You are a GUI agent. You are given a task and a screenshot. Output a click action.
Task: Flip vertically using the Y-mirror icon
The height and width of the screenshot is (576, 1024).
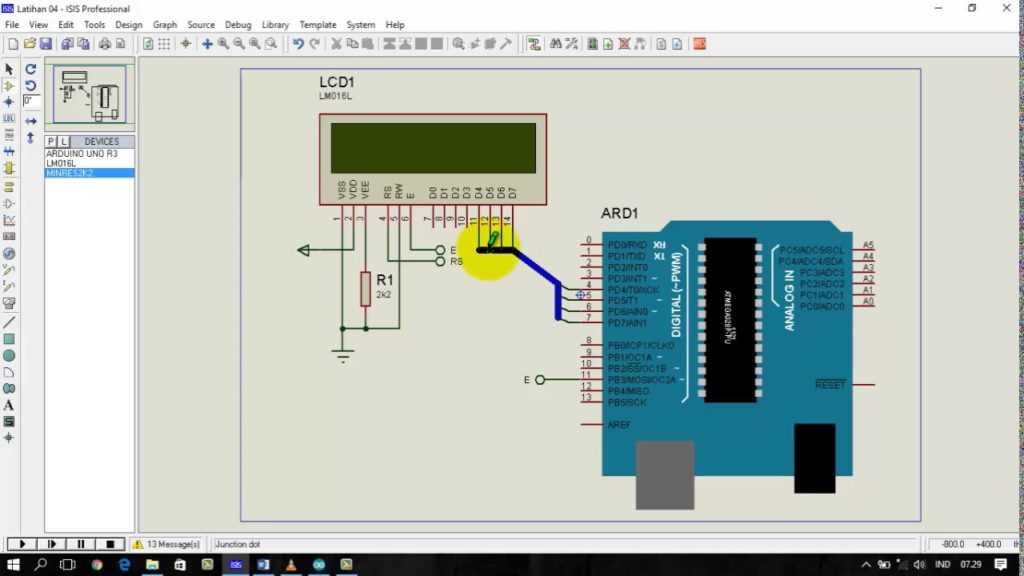pos(31,138)
